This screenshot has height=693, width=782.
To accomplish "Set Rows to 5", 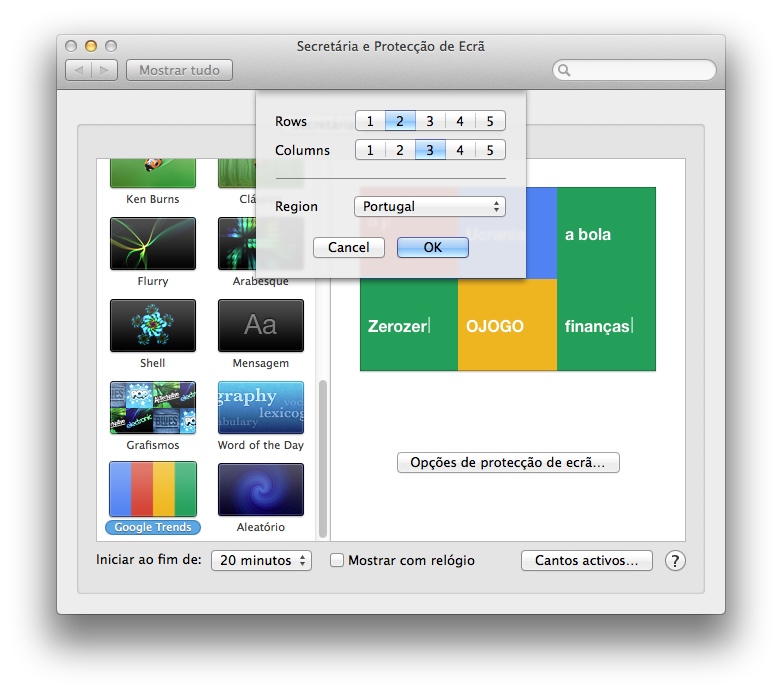I will click(490, 121).
